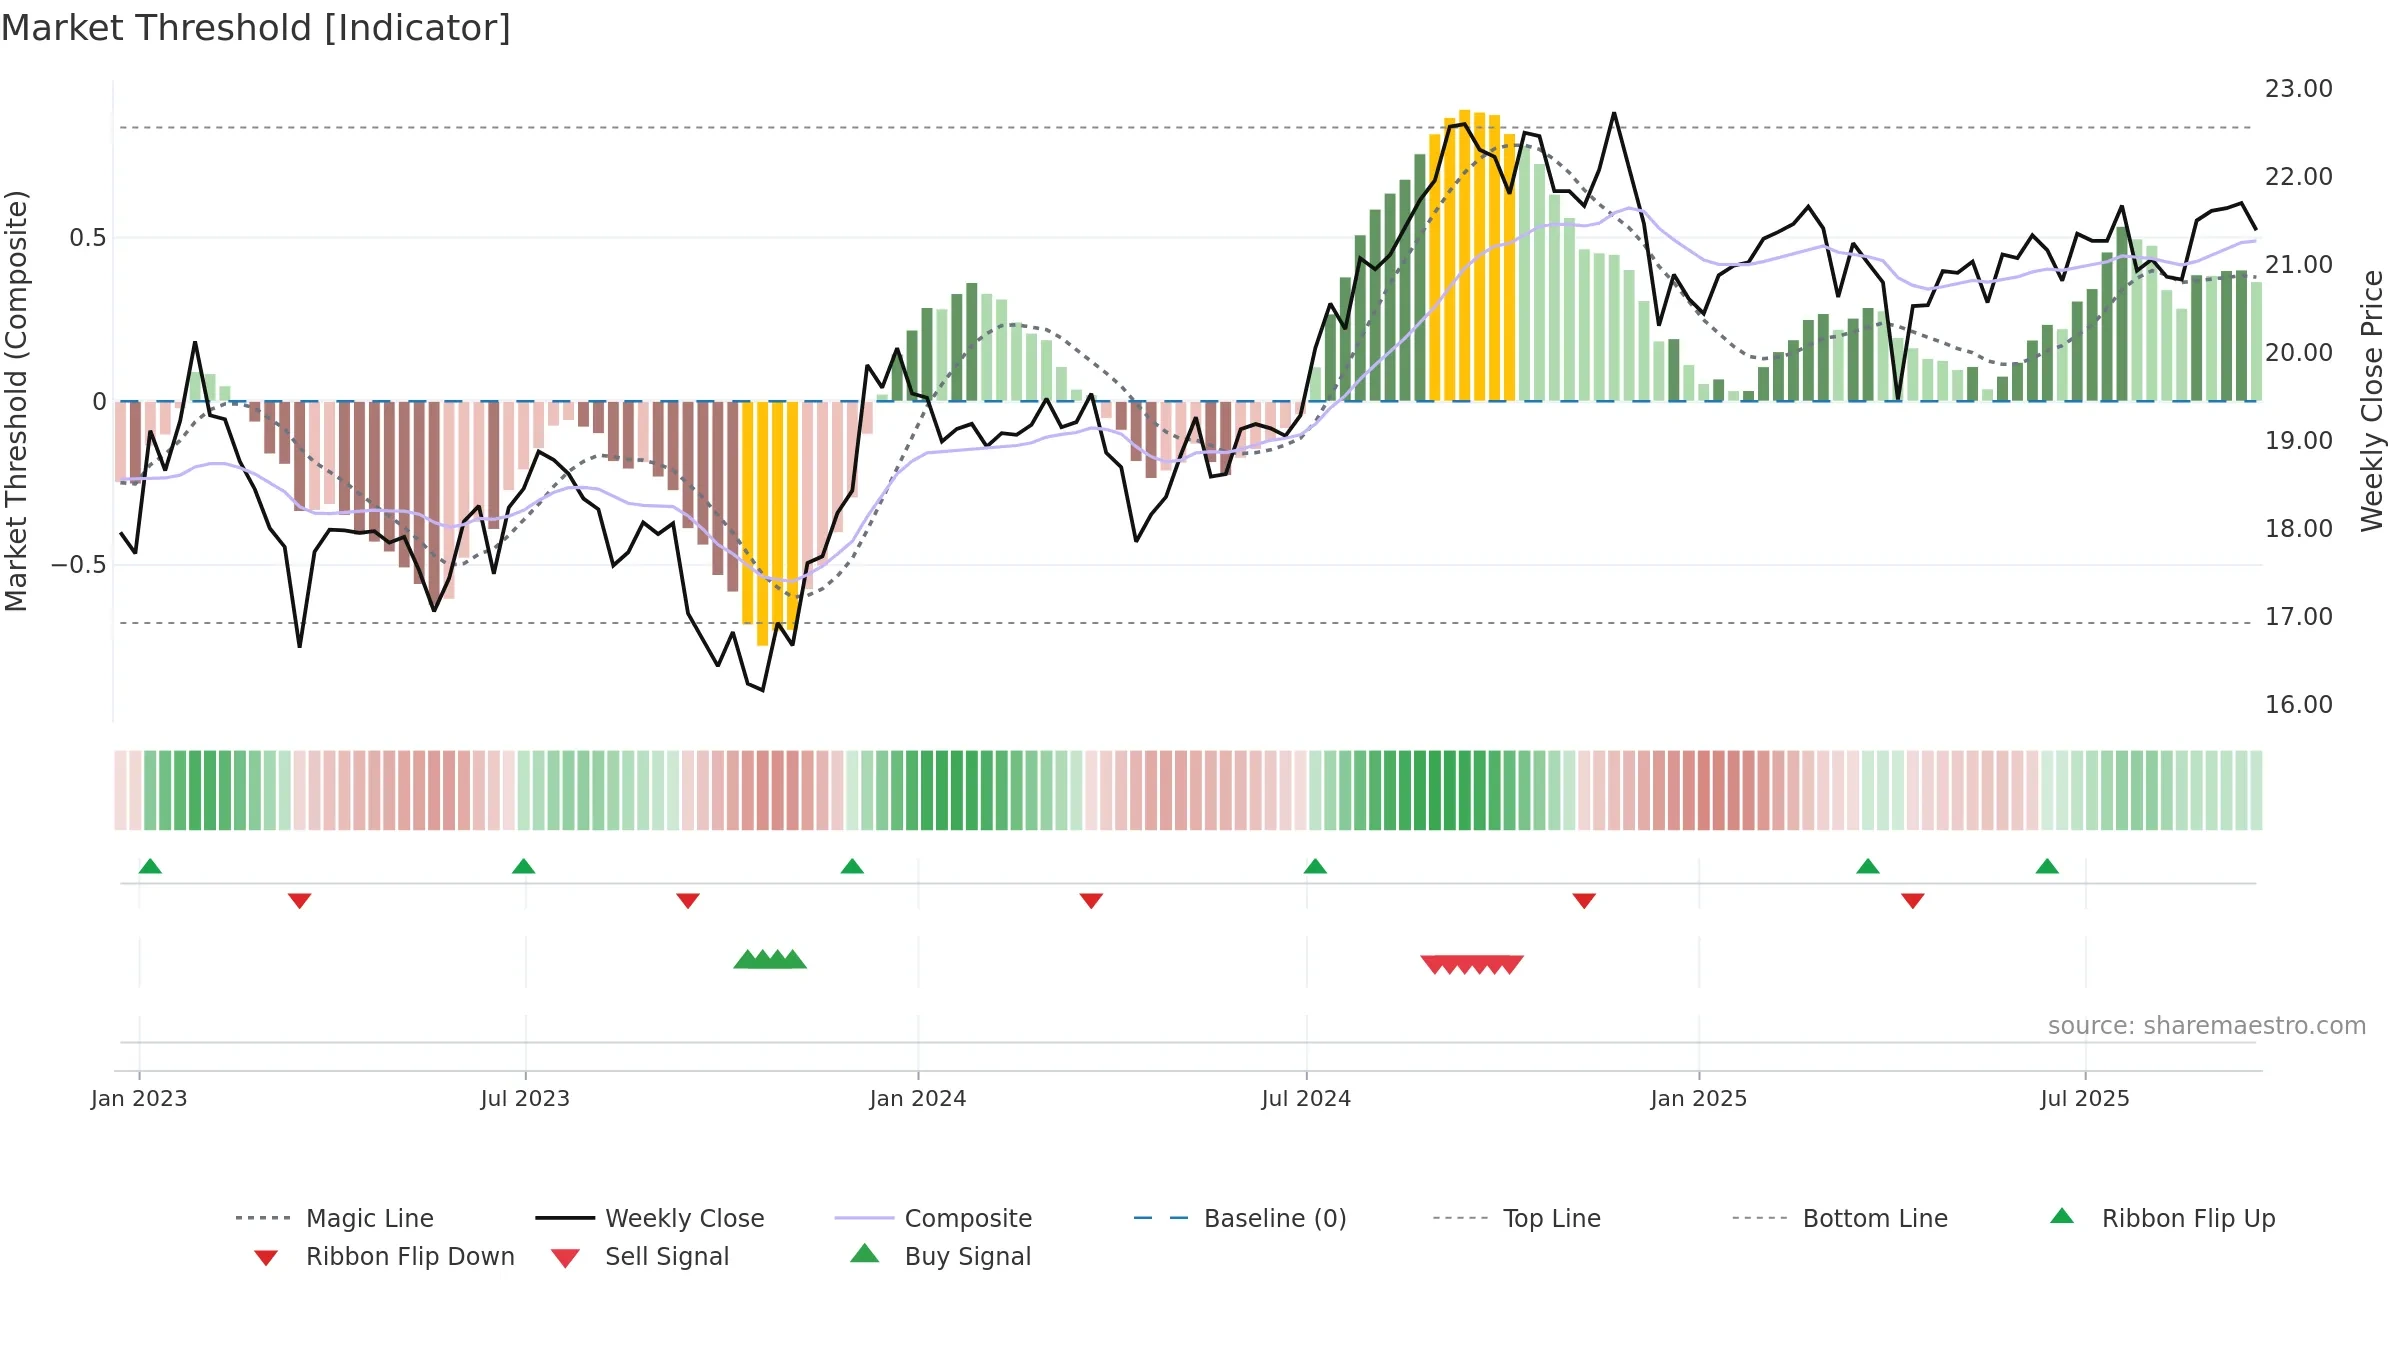Image resolution: width=2400 pixels, height=1350 pixels.
Task: Click the ribbon flip up marker at Jul 2024
Action: pyautogui.click(x=1315, y=866)
